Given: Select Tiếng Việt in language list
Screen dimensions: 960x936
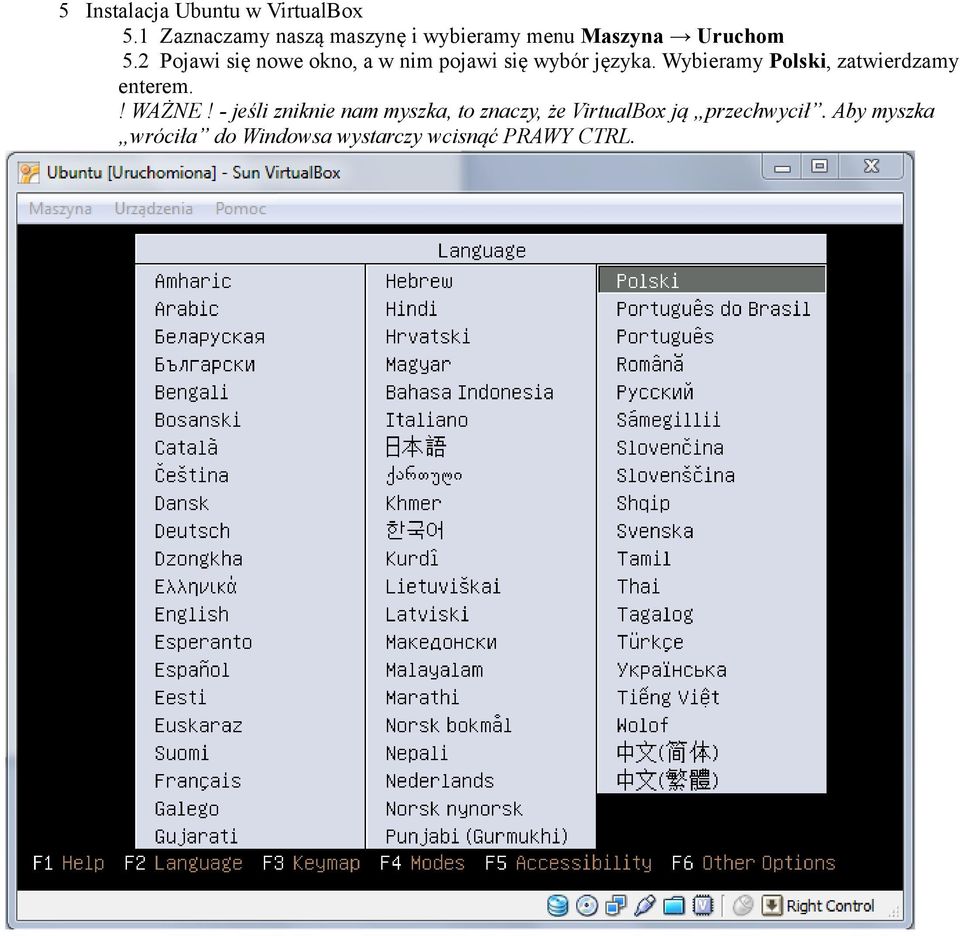Looking at the screenshot, I should (668, 697).
